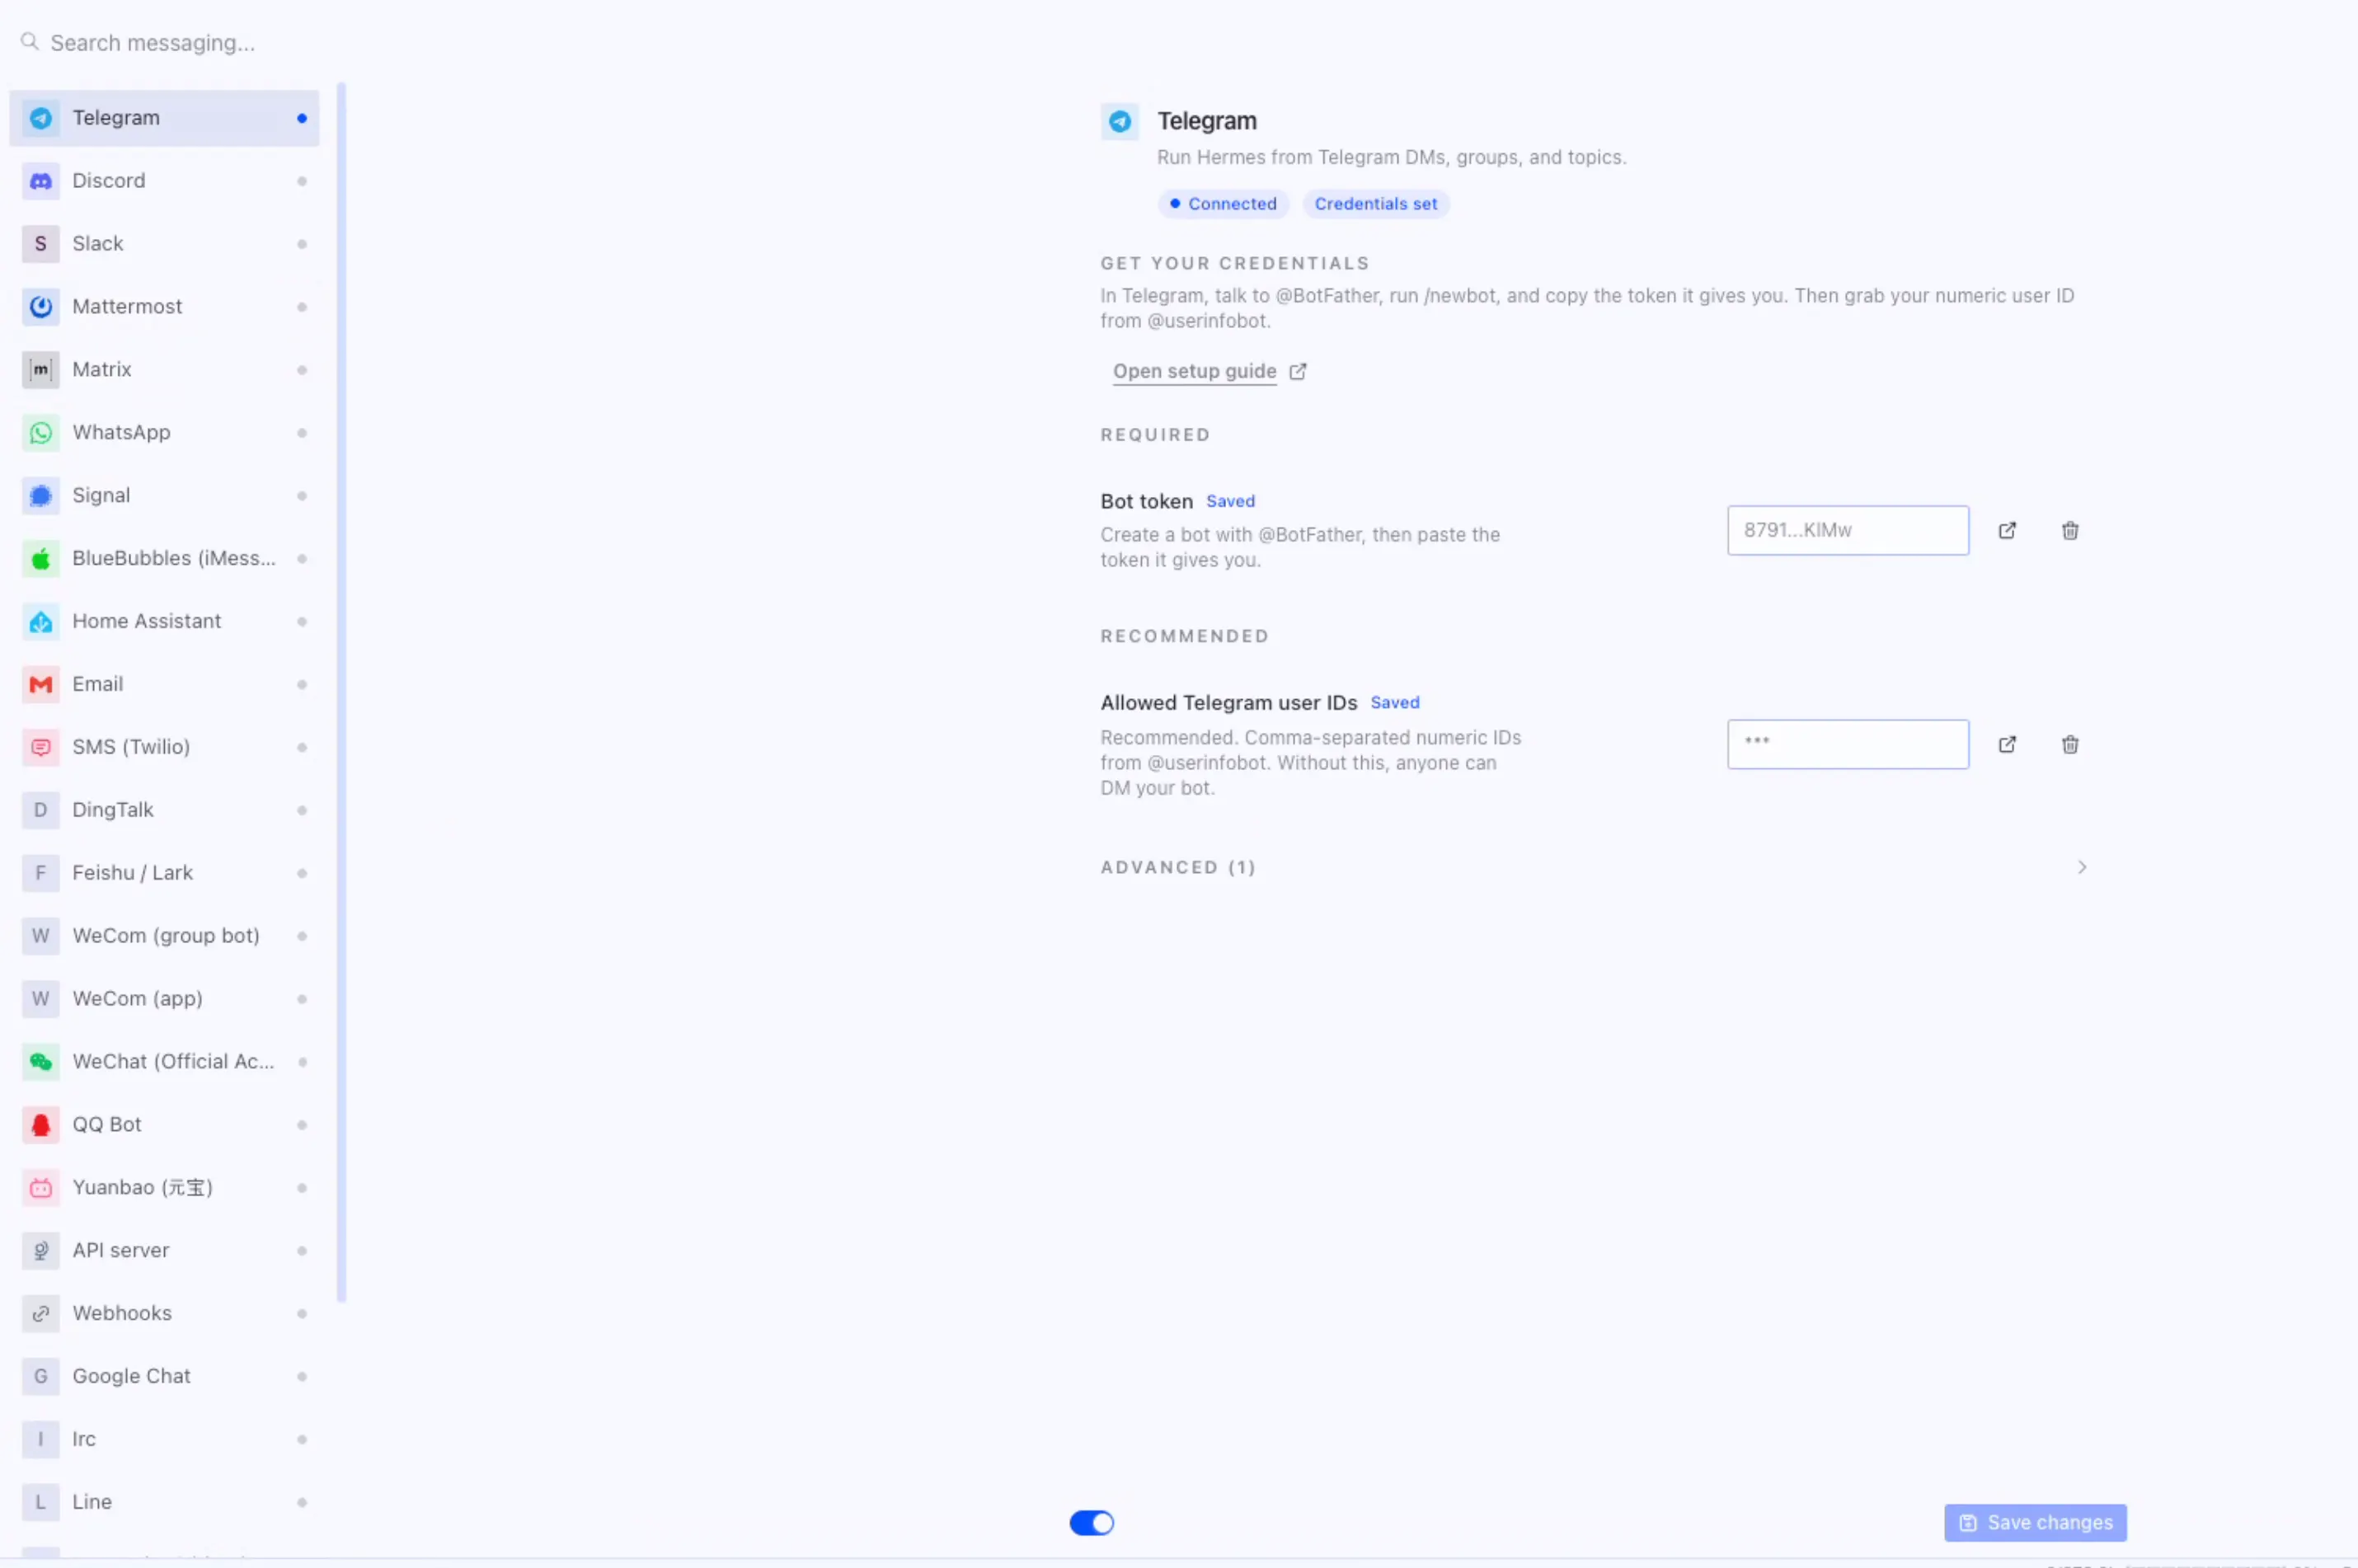Toggle the Telegram enabled switch

coord(1091,1523)
